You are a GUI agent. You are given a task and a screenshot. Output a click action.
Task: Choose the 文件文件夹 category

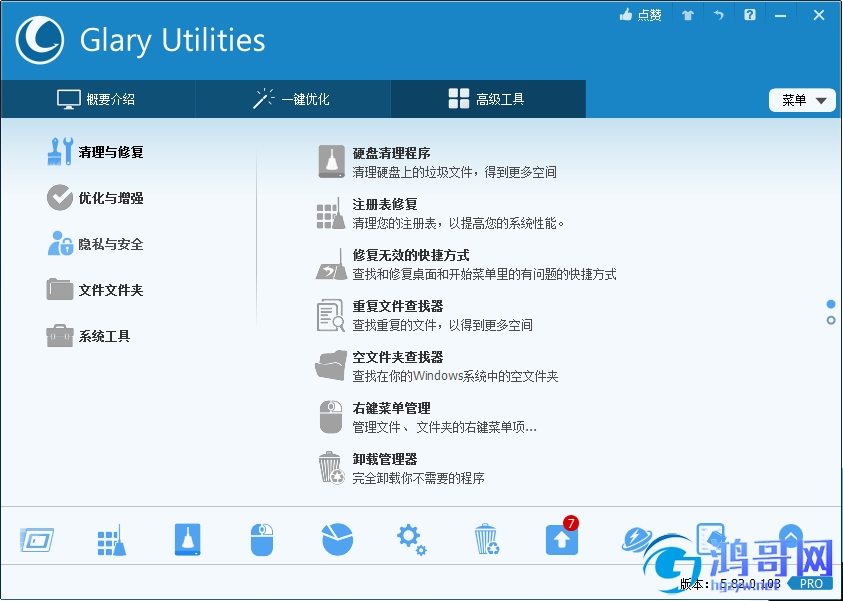coord(96,290)
